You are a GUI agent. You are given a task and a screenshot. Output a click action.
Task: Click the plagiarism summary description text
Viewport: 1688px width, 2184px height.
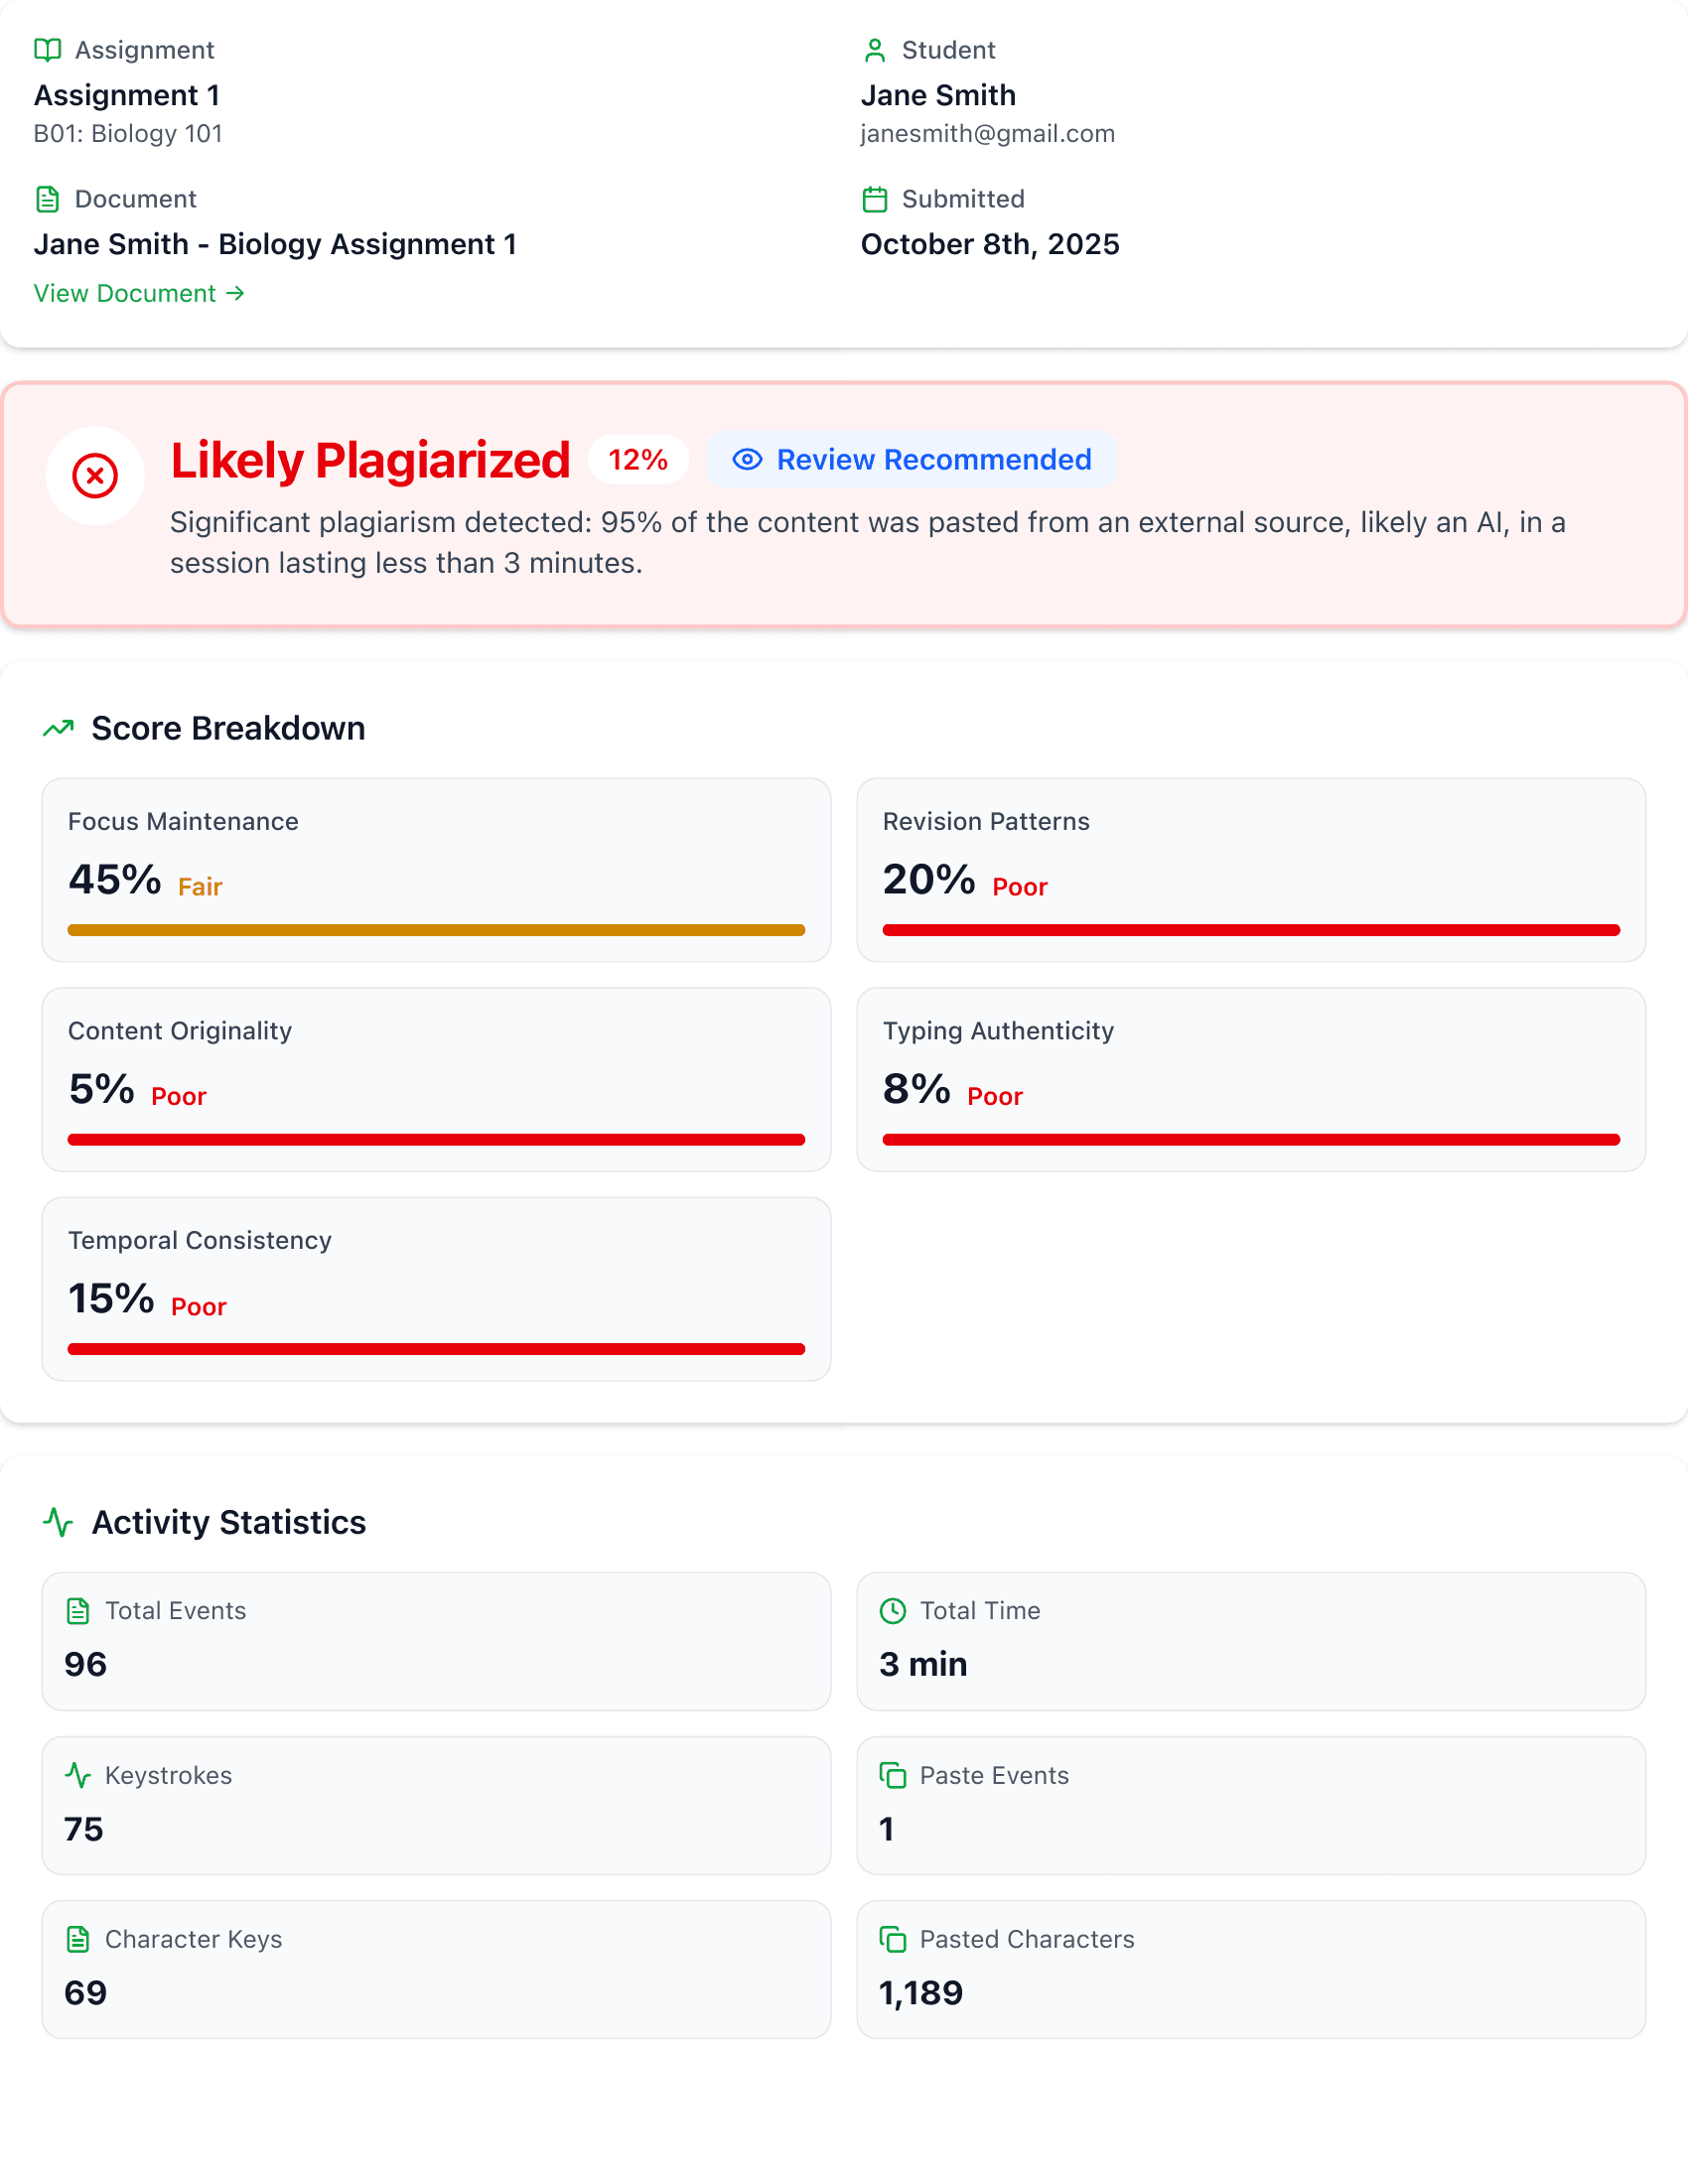click(868, 542)
